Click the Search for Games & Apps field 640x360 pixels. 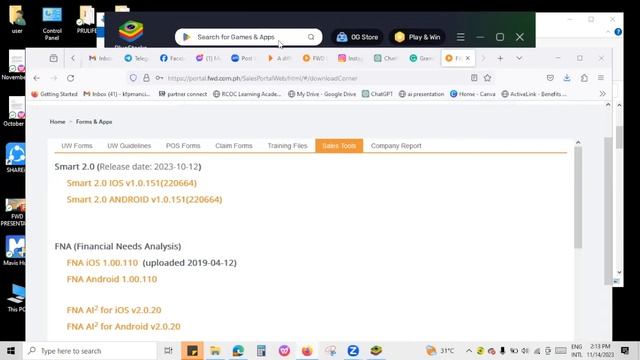[248, 37]
